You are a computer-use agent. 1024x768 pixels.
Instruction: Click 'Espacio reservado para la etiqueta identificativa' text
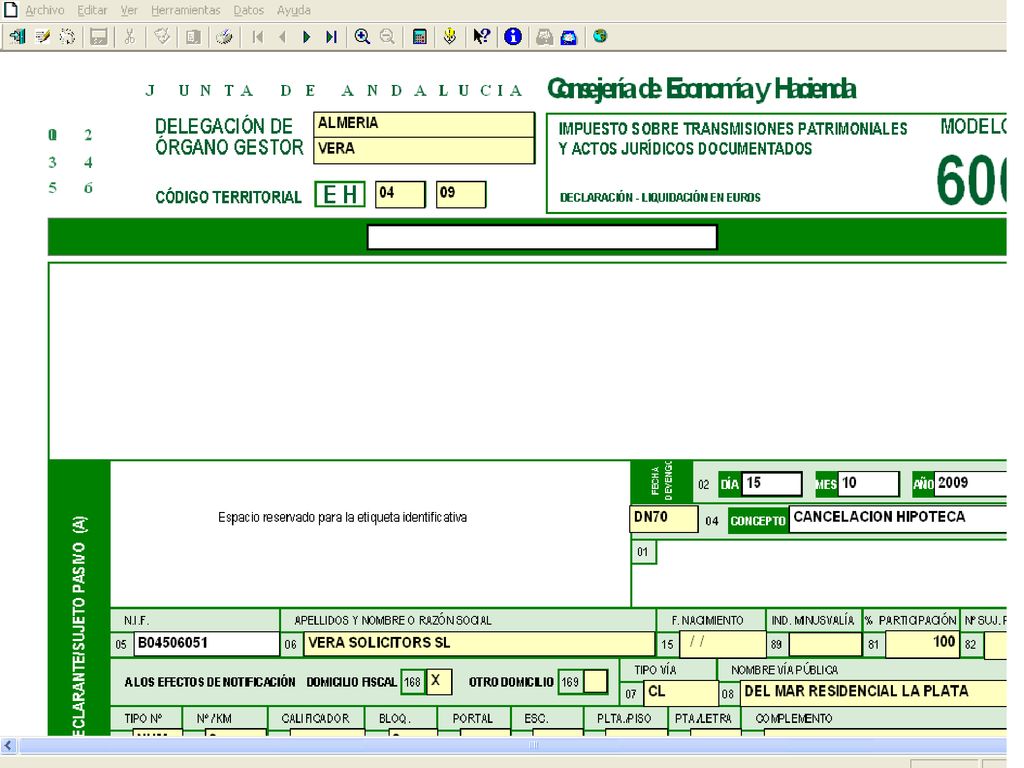[x=342, y=517]
